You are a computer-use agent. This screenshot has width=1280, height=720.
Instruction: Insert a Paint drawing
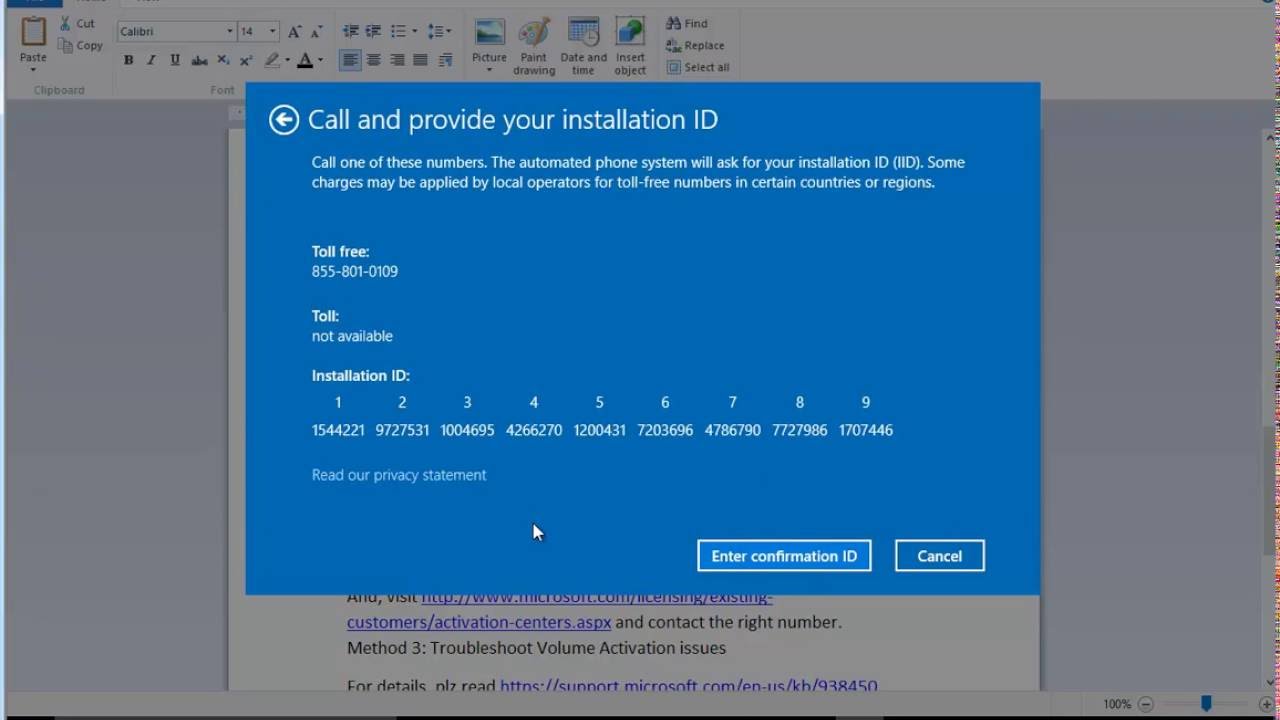coord(534,45)
